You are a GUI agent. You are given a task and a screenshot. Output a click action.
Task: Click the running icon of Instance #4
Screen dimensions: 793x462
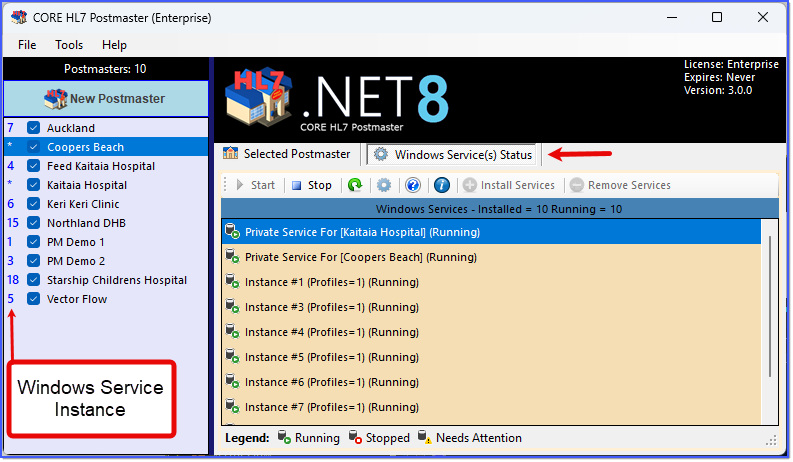click(232, 331)
